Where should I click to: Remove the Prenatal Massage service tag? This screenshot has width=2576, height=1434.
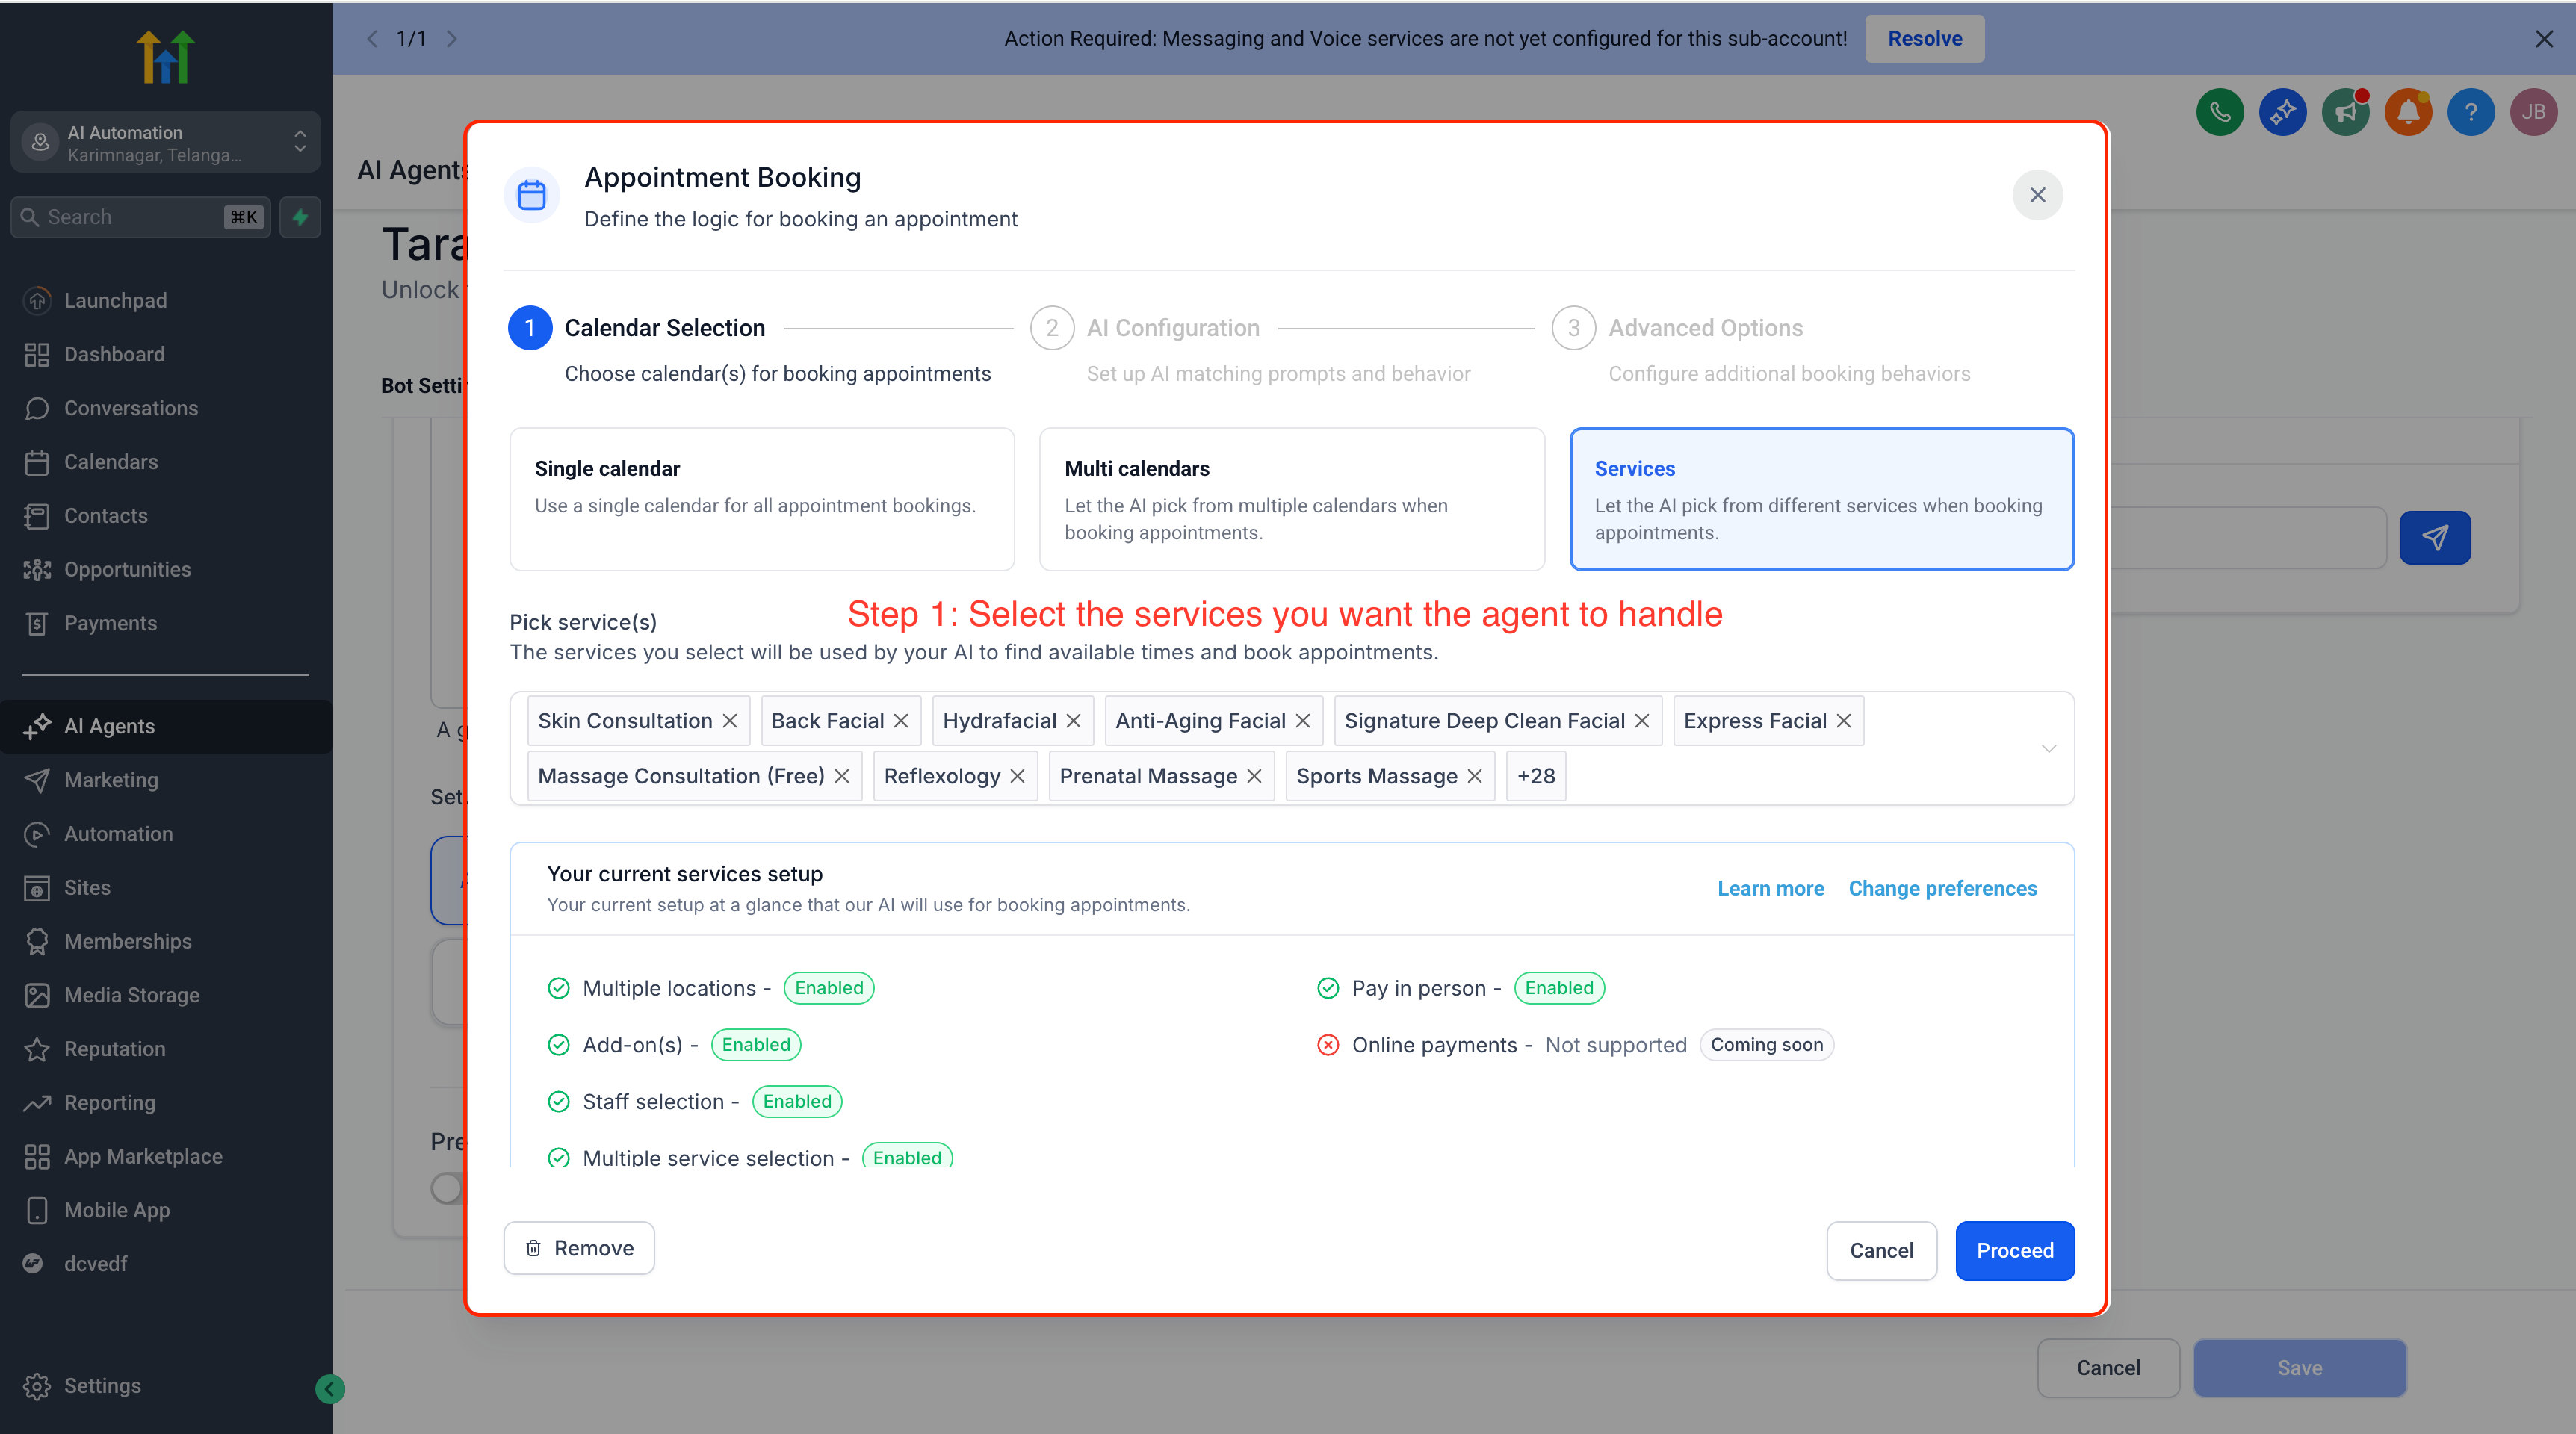[x=1254, y=776]
